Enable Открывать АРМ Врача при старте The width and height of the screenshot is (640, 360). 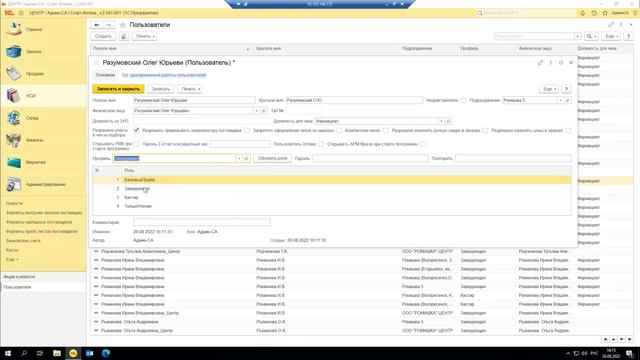(x=424, y=144)
